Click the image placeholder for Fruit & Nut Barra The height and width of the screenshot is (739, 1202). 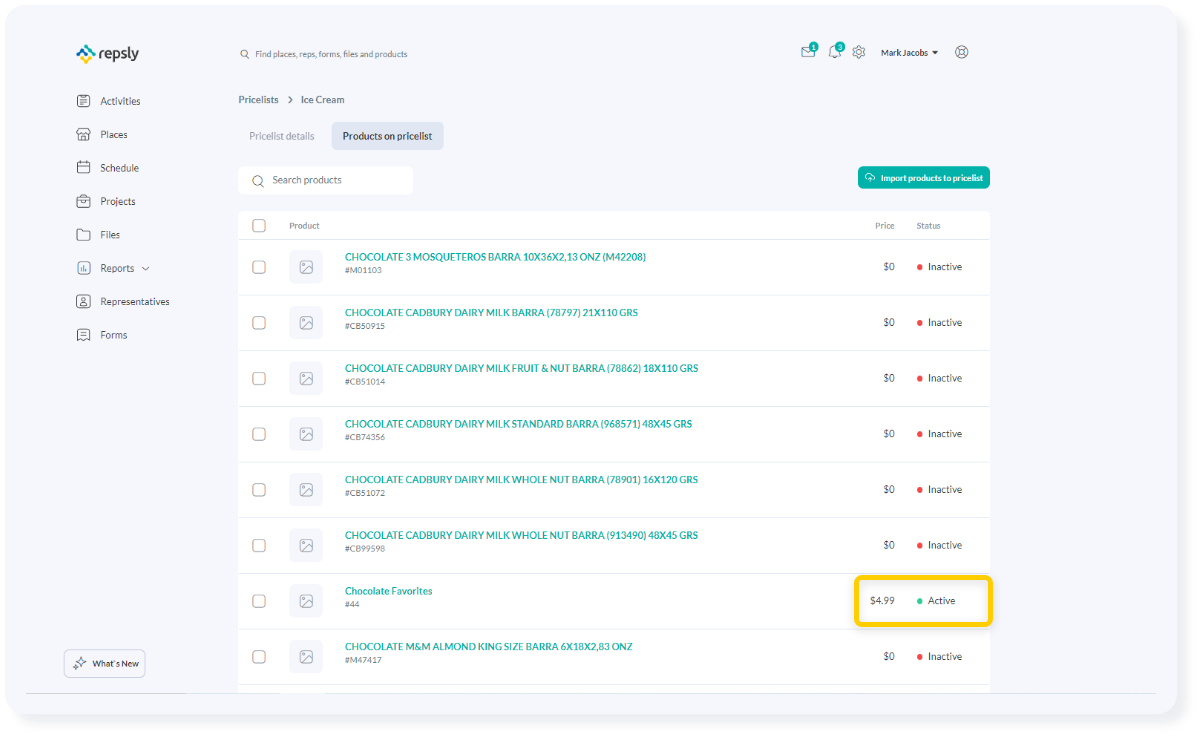coord(306,378)
